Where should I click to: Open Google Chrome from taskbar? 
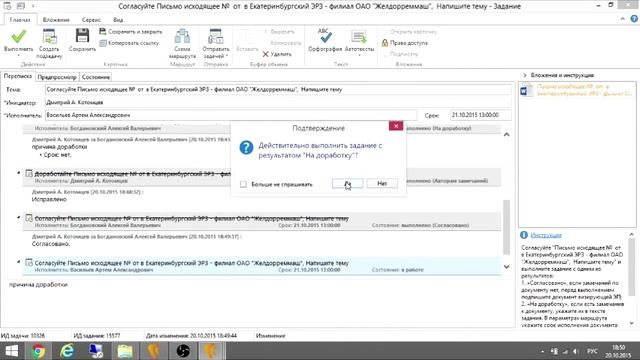pyautogui.click(x=38, y=351)
